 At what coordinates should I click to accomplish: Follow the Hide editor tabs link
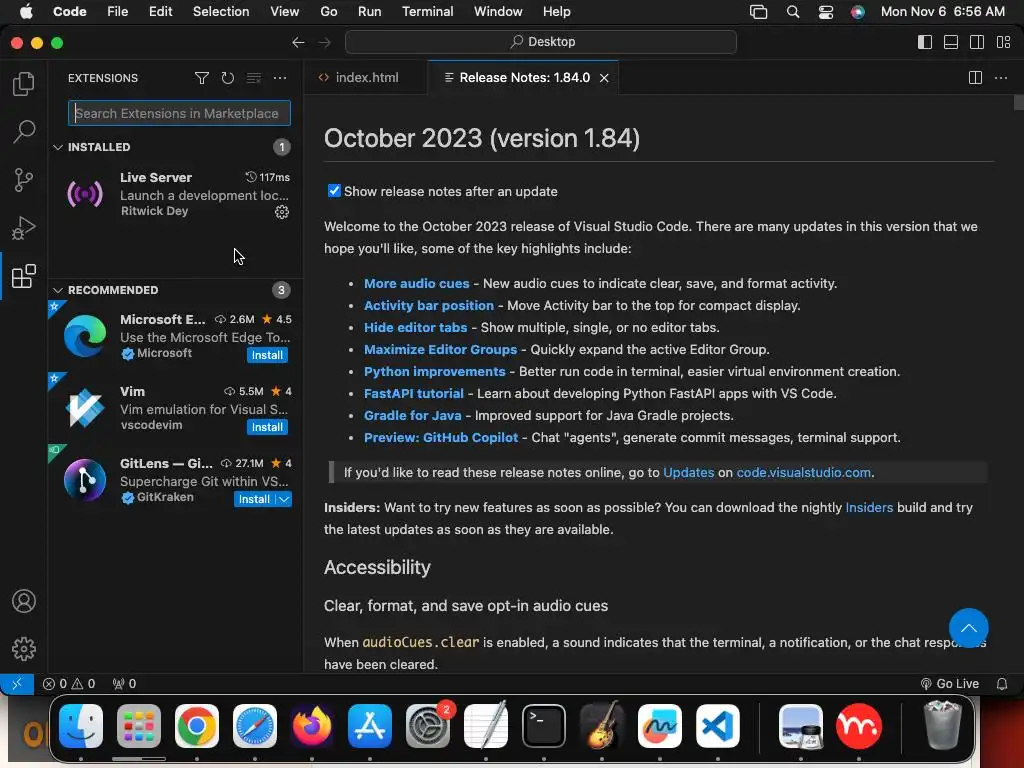pyautogui.click(x=415, y=328)
